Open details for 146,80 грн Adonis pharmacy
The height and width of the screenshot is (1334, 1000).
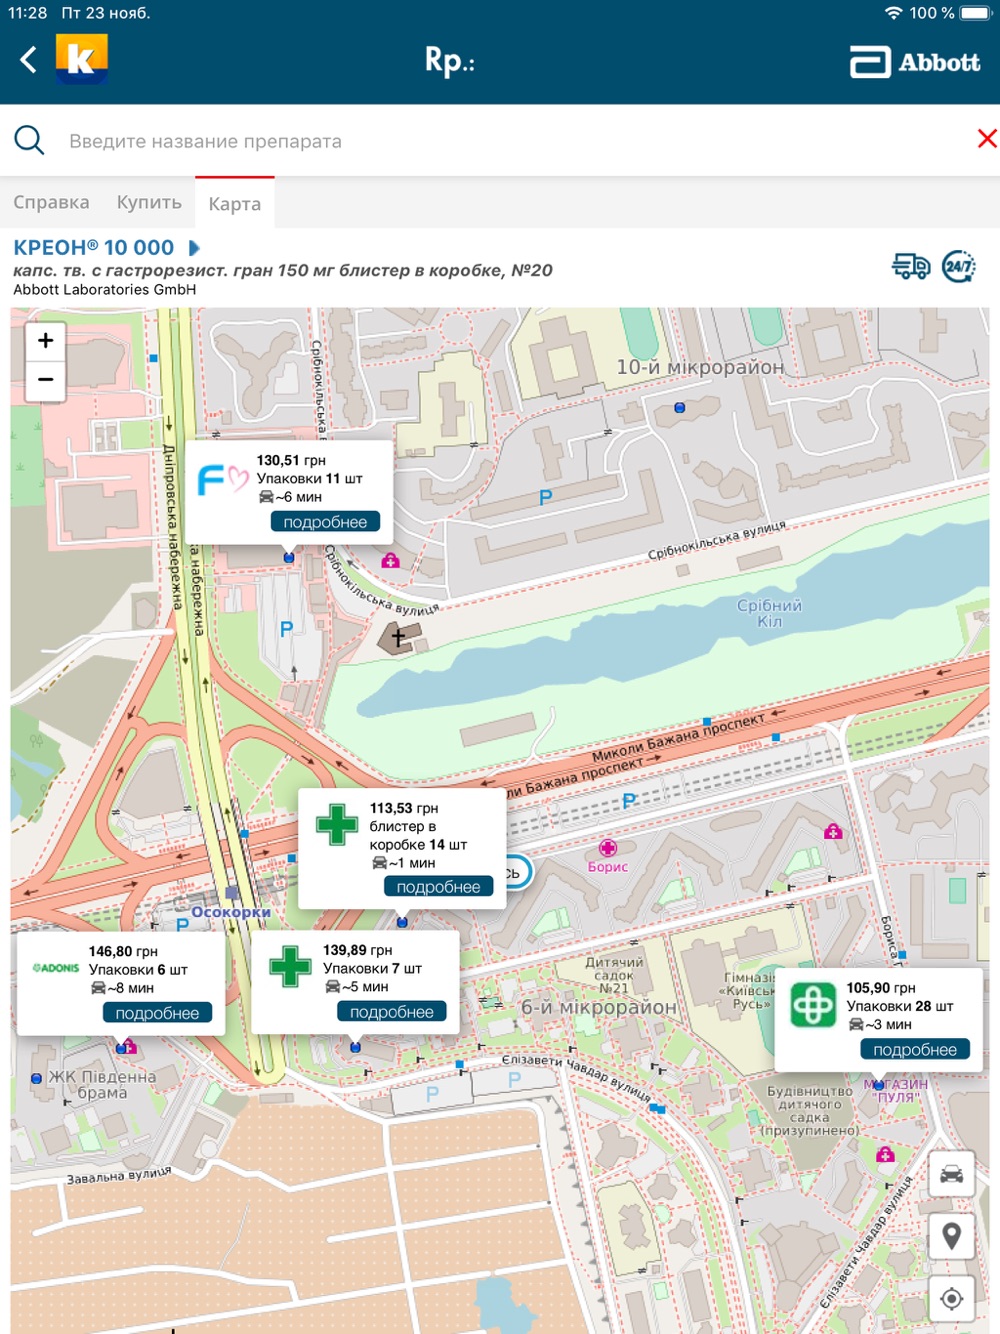[x=157, y=1013]
